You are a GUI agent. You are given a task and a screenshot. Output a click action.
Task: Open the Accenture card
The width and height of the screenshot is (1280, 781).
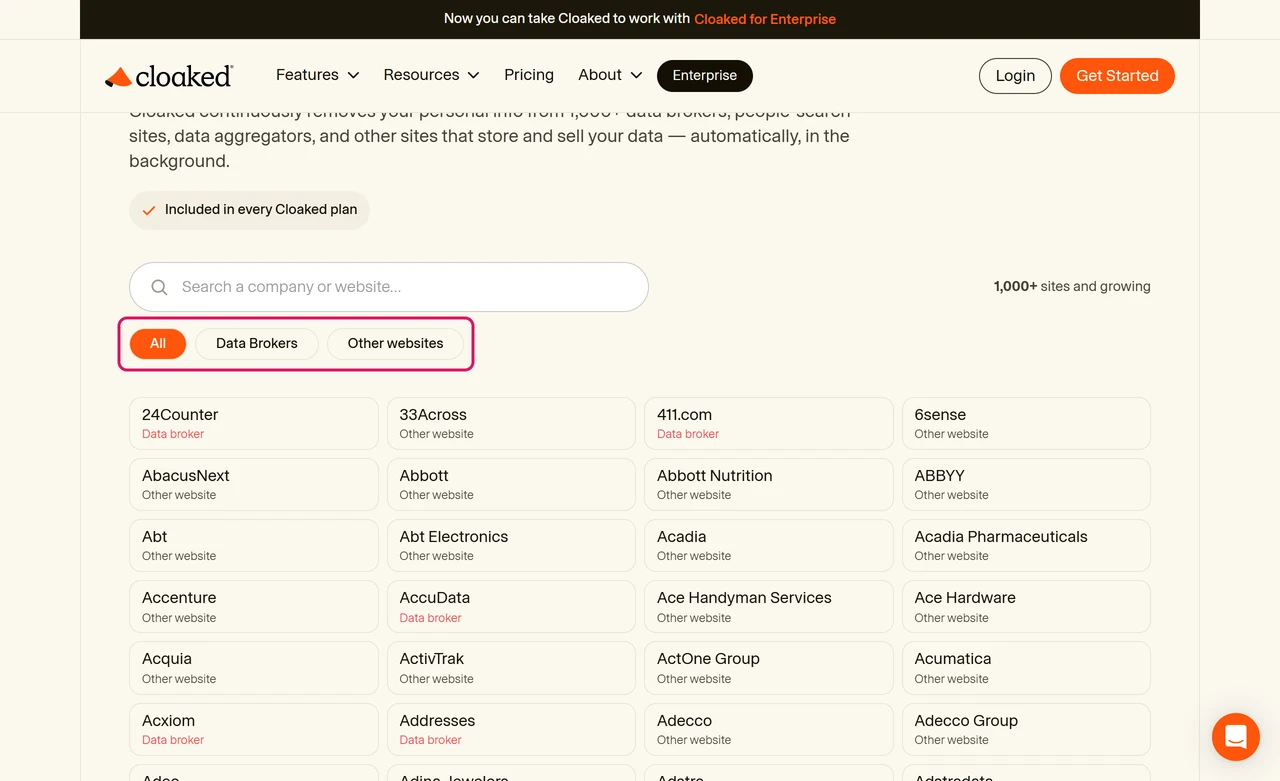(x=254, y=606)
